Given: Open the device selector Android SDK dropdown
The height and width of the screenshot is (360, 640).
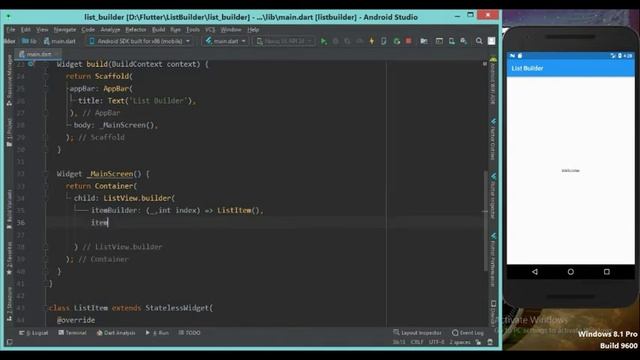Looking at the screenshot, I should click(140, 41).
